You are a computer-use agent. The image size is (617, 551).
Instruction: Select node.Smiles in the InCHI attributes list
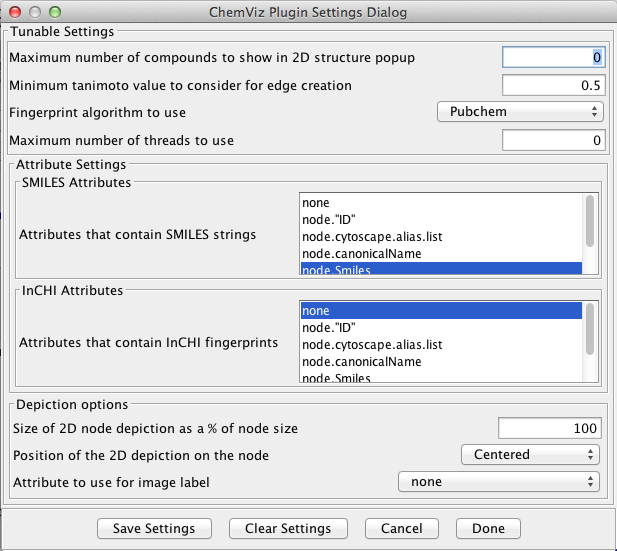[440, 378]
